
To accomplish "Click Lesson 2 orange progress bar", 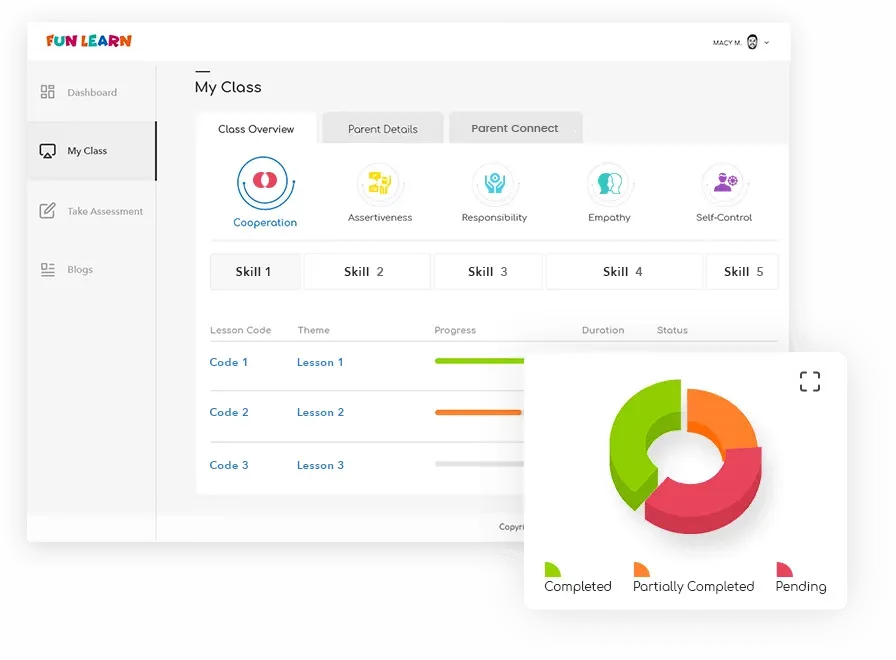I will [x=478, y=413].
